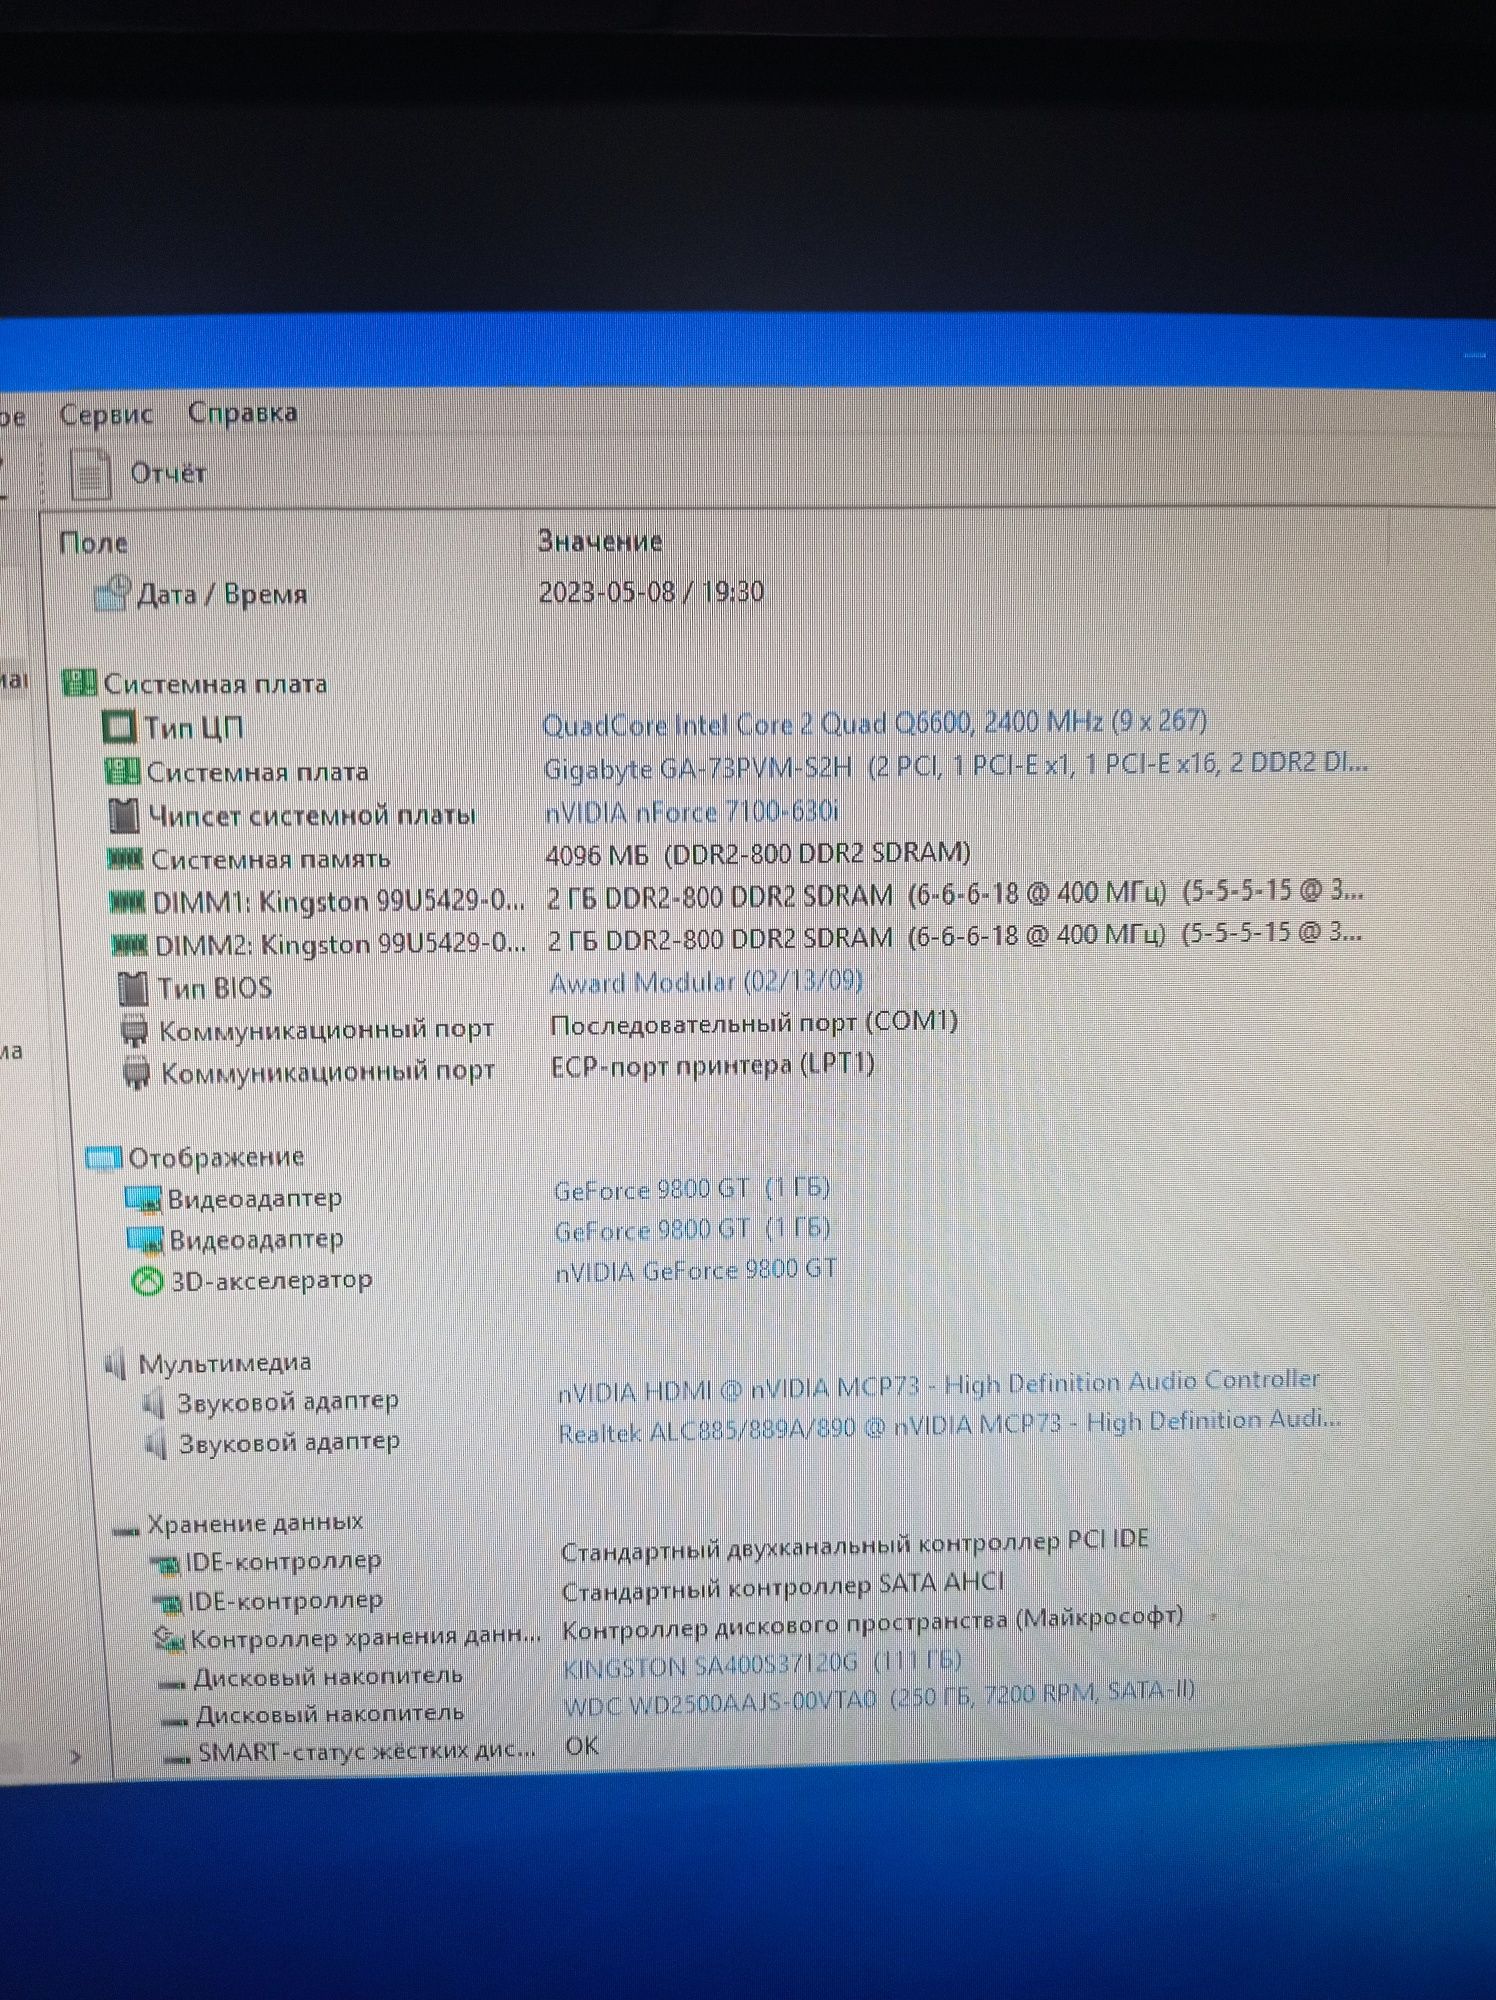The height and width of the screenshot is (2000, 1496).
Task: Click the Realtek Звуковой адаптер speaker icon
Action: (156, 1445)
